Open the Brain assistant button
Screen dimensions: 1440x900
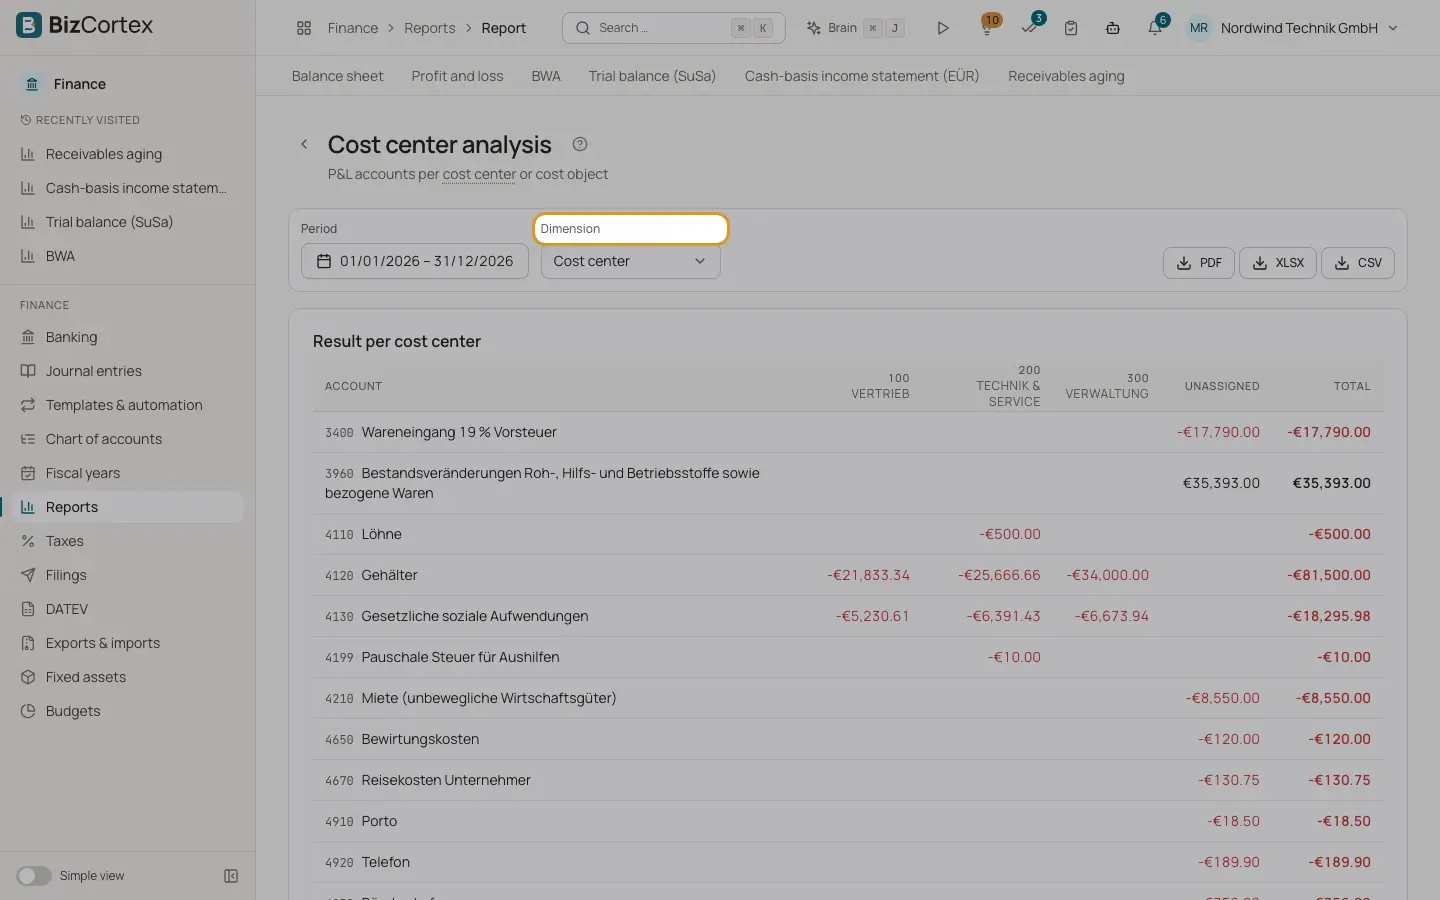click(x=856, y=28)
